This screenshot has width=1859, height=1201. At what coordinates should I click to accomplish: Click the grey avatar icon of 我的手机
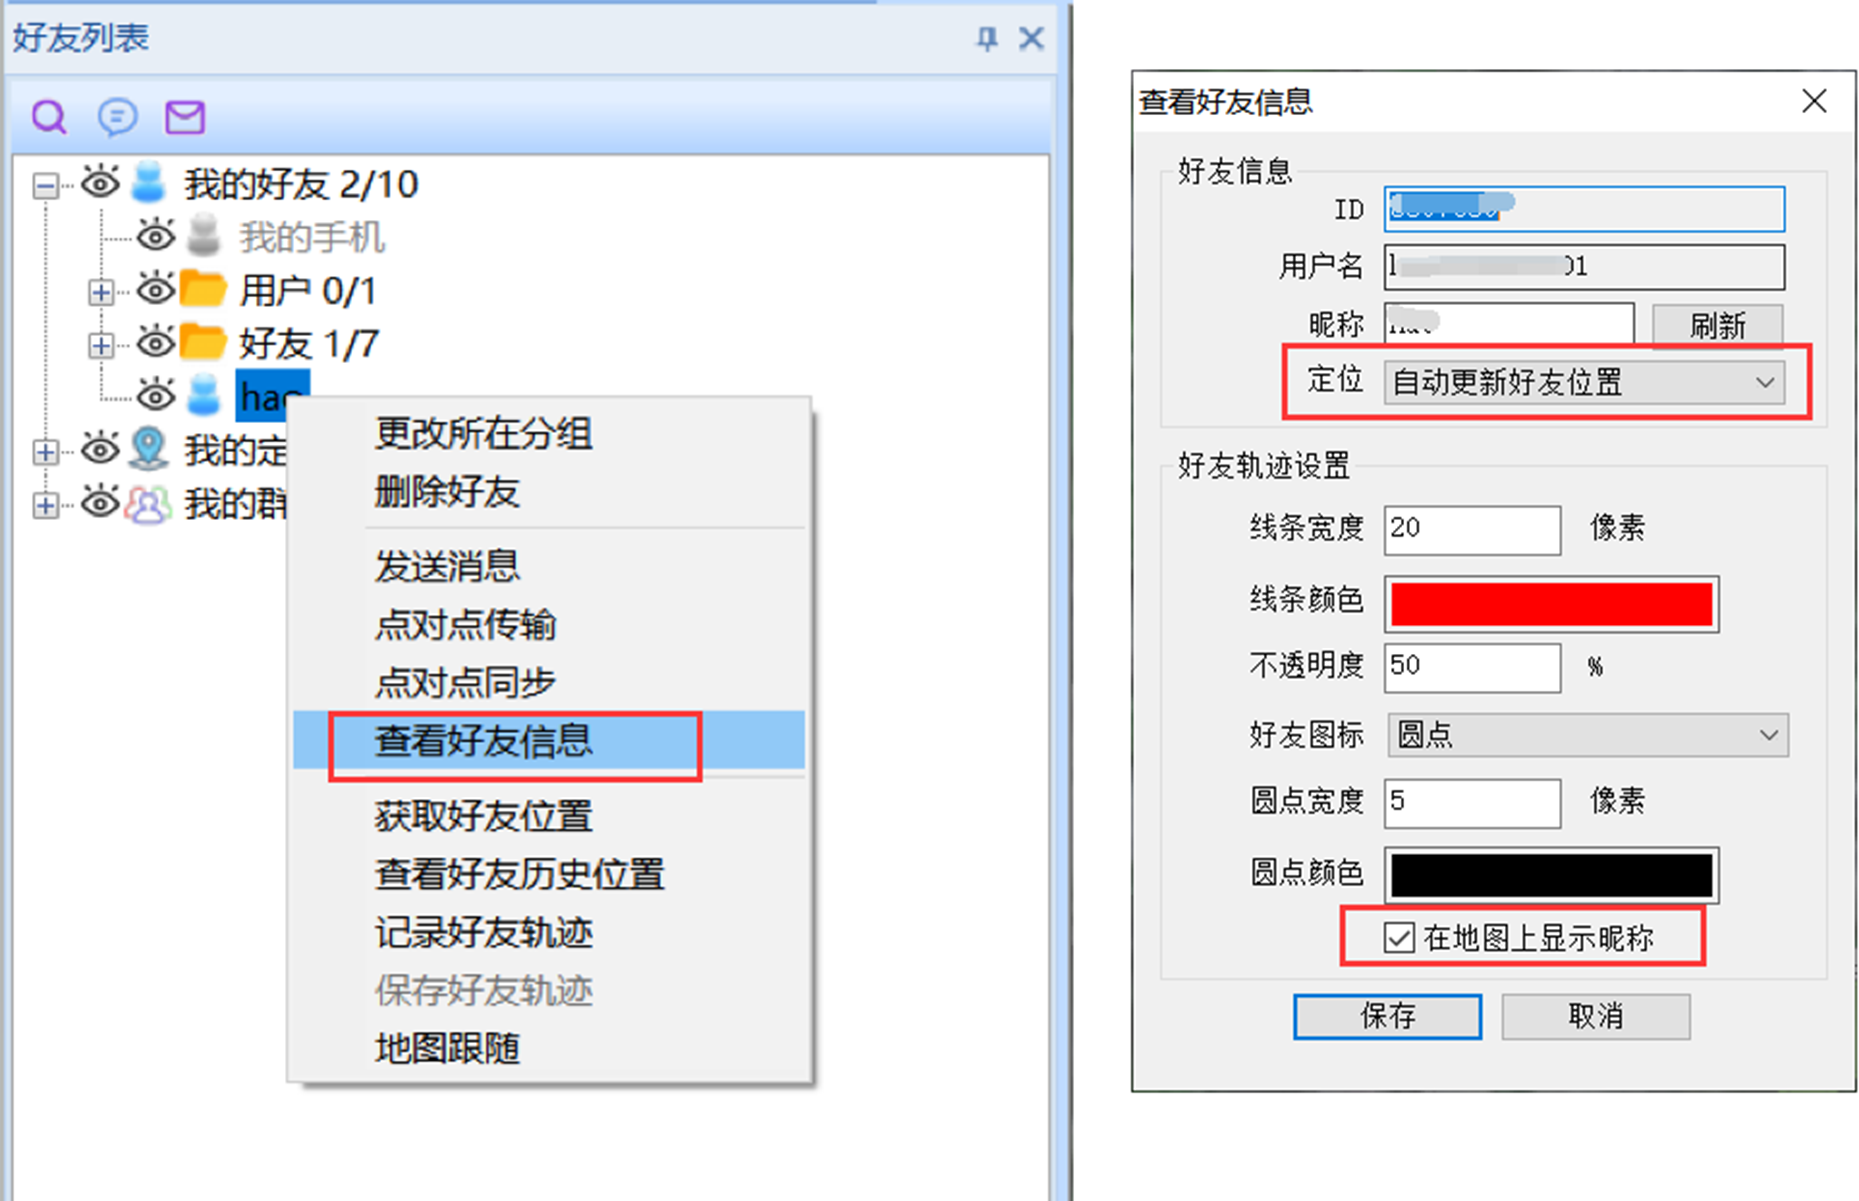(204, 236)
